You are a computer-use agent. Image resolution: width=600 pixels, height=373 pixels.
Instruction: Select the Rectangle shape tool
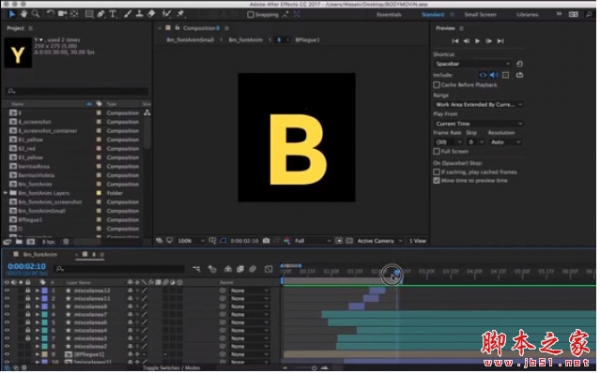(89, 14)
